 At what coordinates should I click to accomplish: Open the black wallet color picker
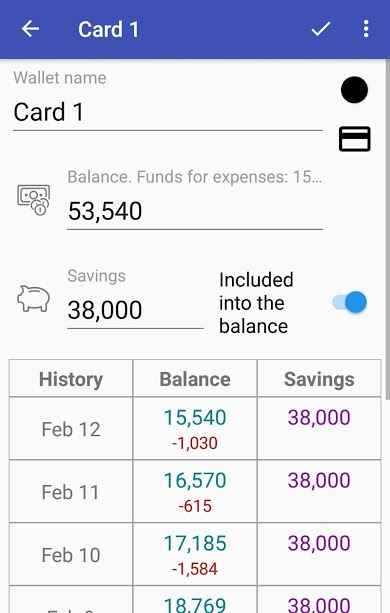(x=354, y=90)
